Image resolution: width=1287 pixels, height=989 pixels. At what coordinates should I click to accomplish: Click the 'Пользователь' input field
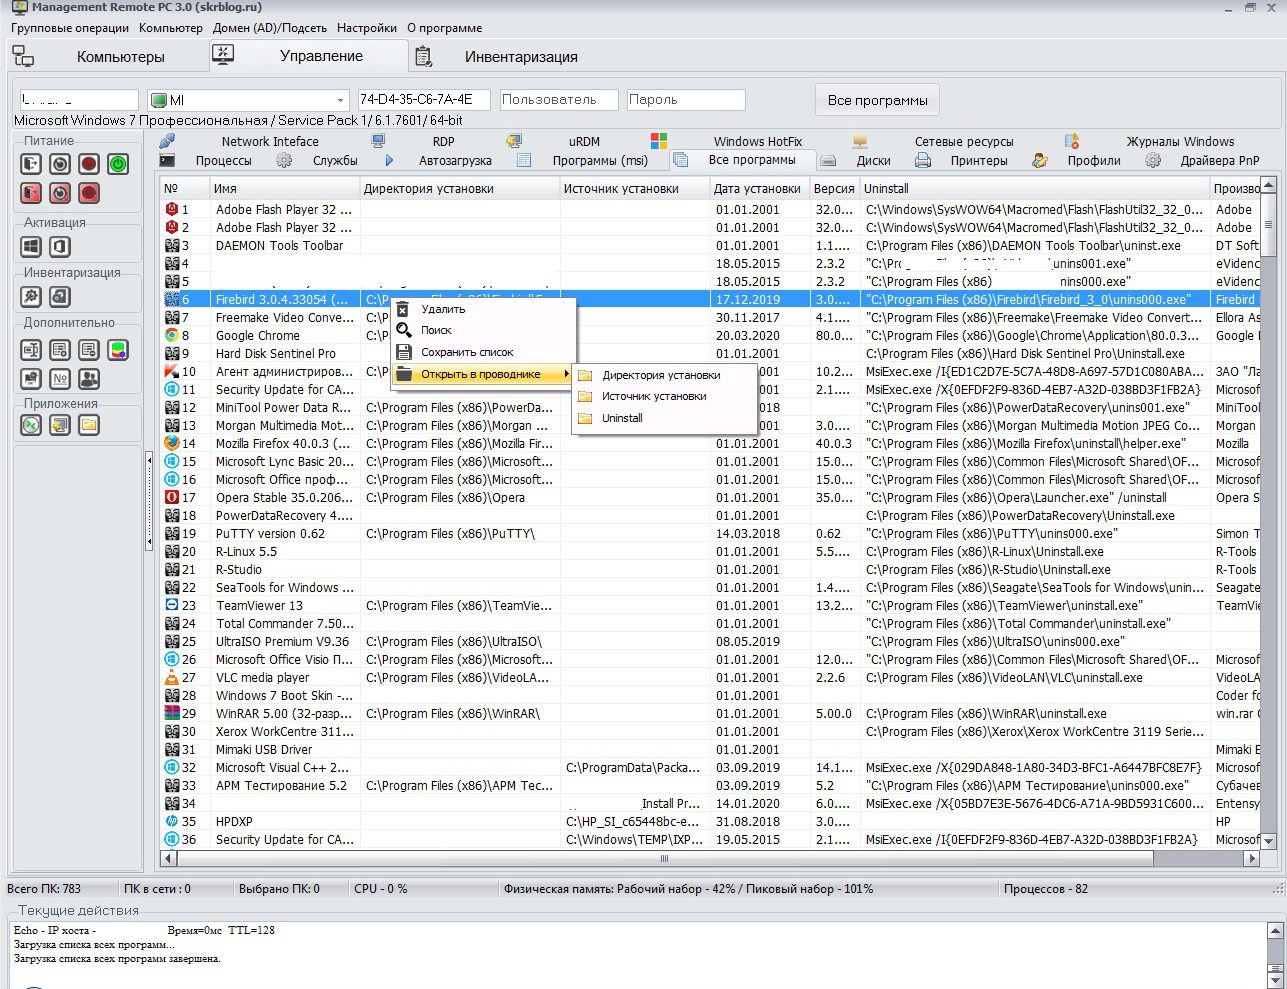click(x=559, y=100)
